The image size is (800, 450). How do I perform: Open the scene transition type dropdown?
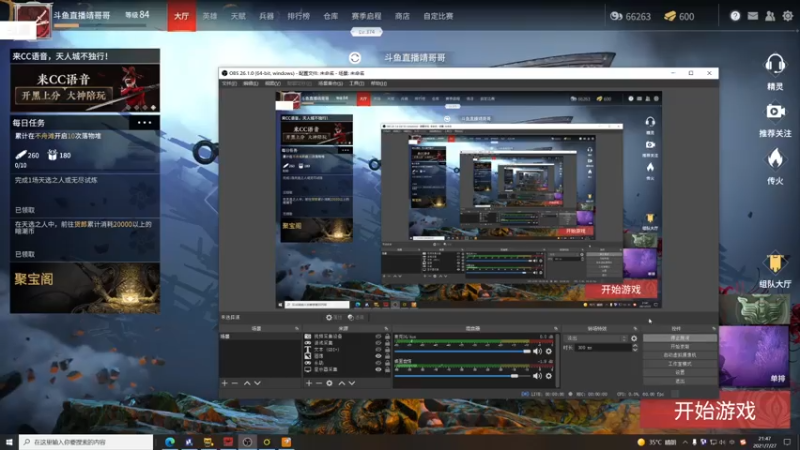point(596,338)
